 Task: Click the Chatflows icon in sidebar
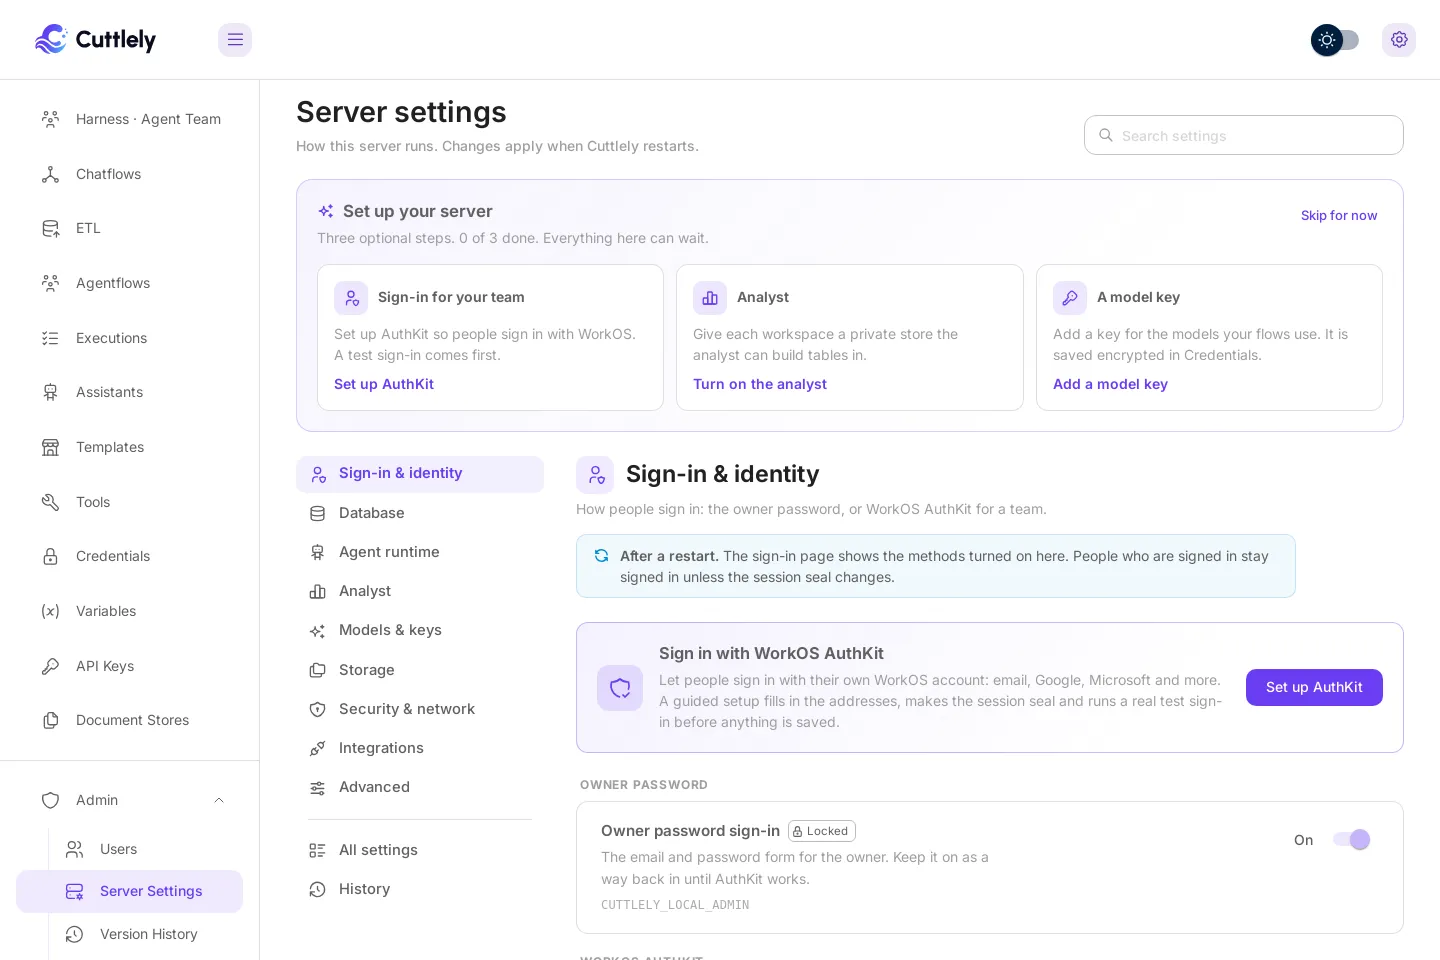[x=50, y=174]
